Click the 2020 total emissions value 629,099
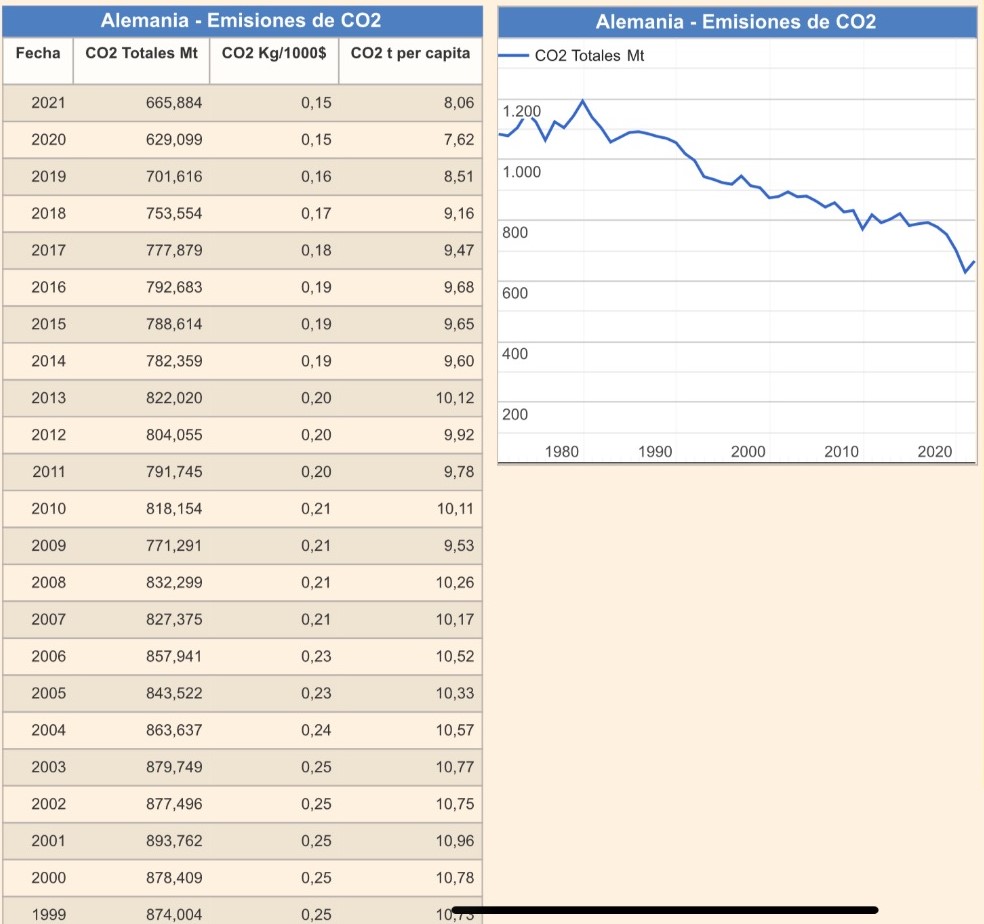Viewport: 984px width, 924px height. coord(174,140)
